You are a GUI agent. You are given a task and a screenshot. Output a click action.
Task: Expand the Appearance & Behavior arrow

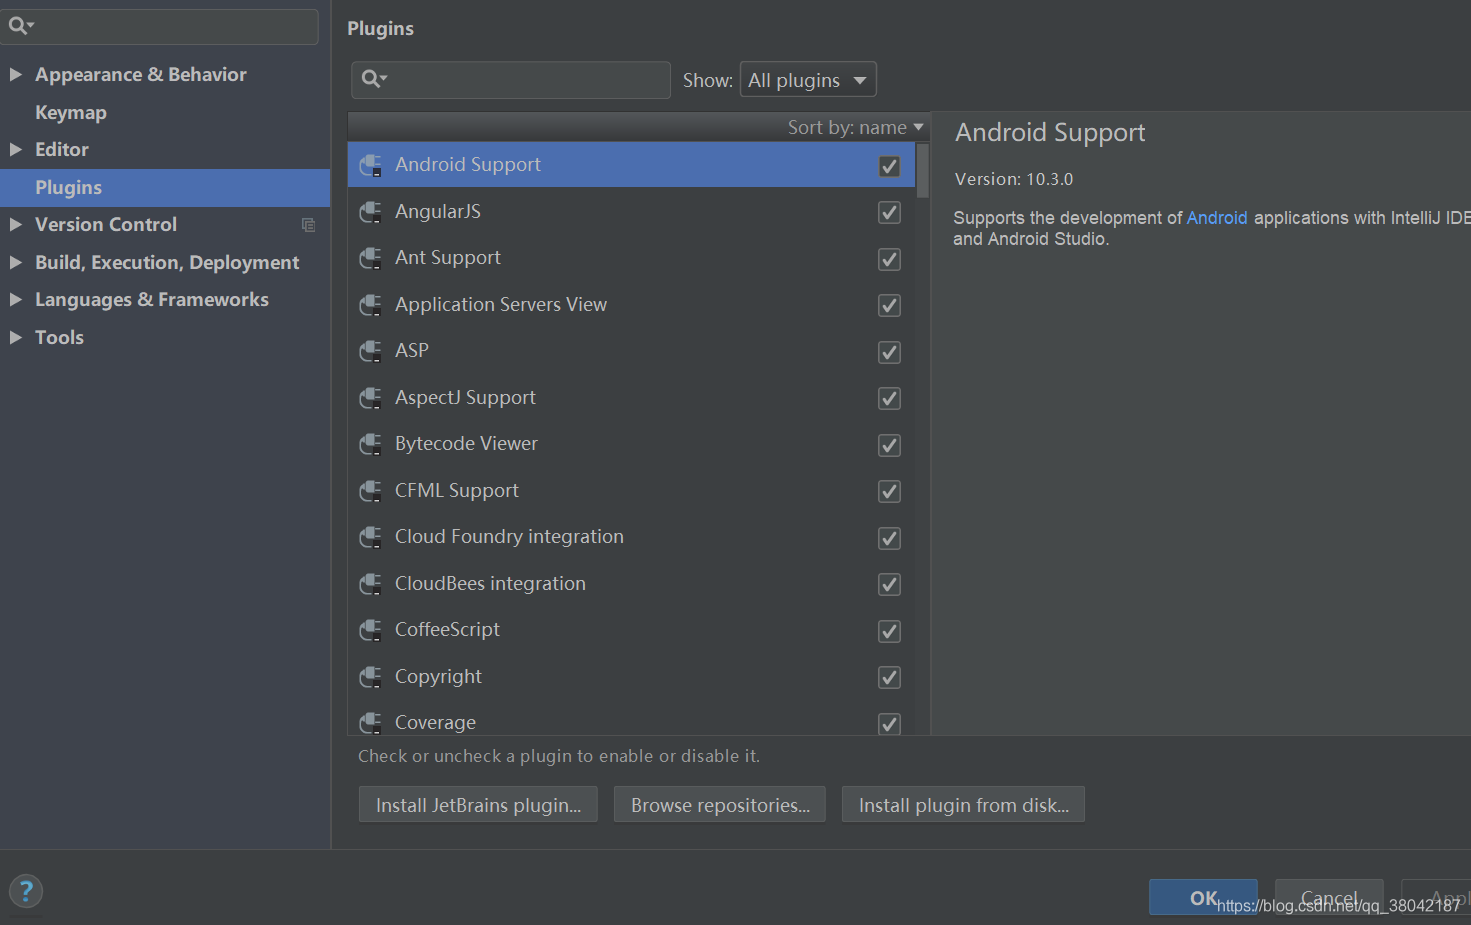coord(16,74)
